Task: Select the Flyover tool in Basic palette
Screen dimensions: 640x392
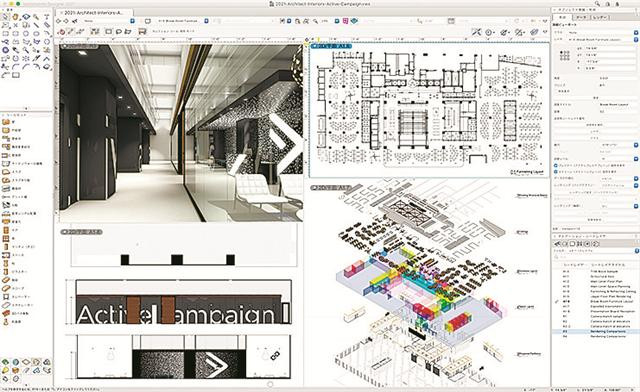Action: (x=26, y=17)
